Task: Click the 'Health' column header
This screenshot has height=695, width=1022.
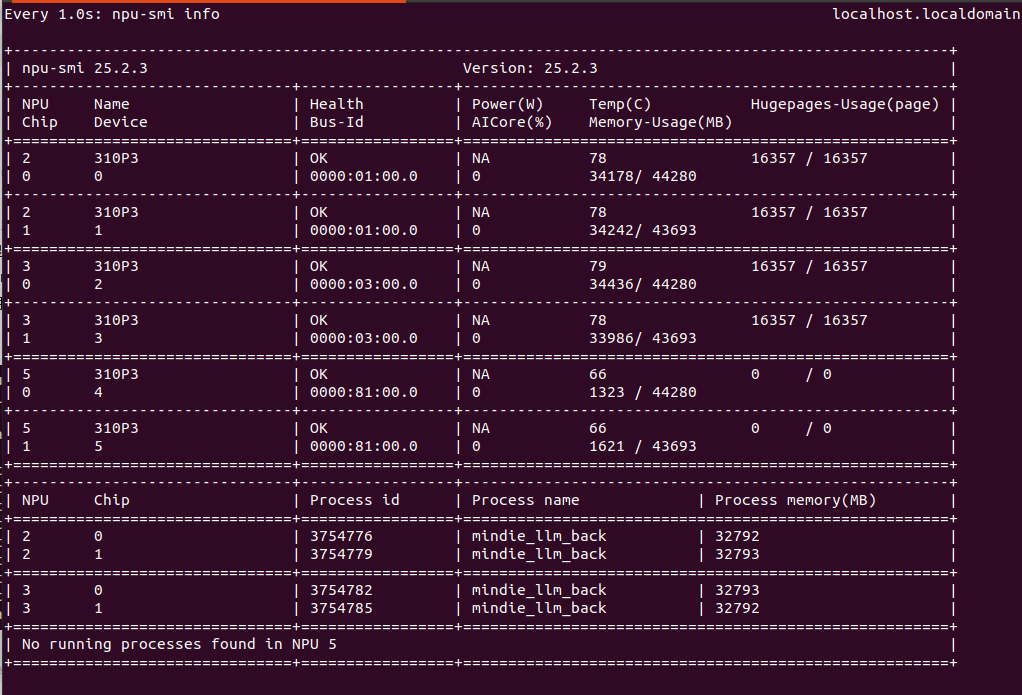Action: tap(336, 104)
